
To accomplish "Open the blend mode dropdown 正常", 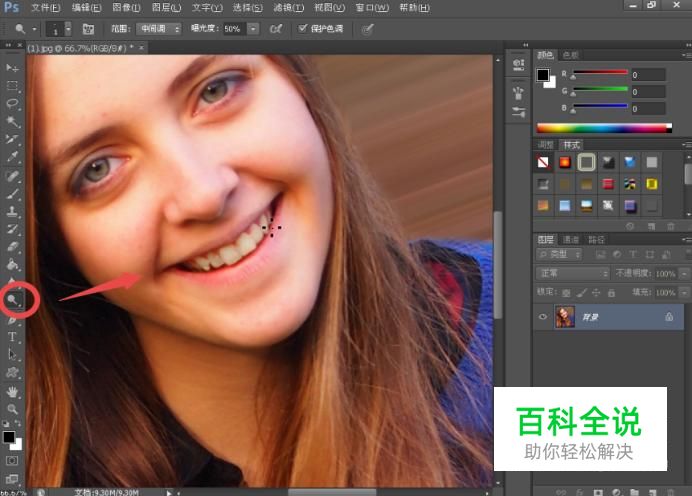I will 572,274.
